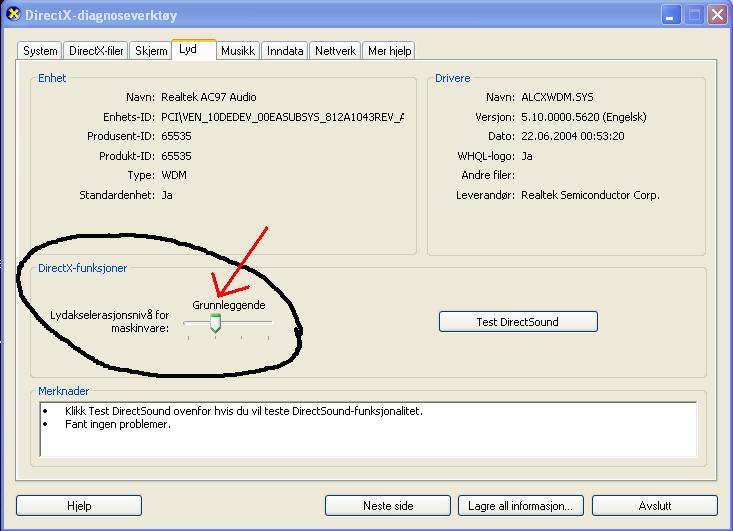Click Lagre all informasjon button
Screen dimensions: 733x531
[521, 506]
